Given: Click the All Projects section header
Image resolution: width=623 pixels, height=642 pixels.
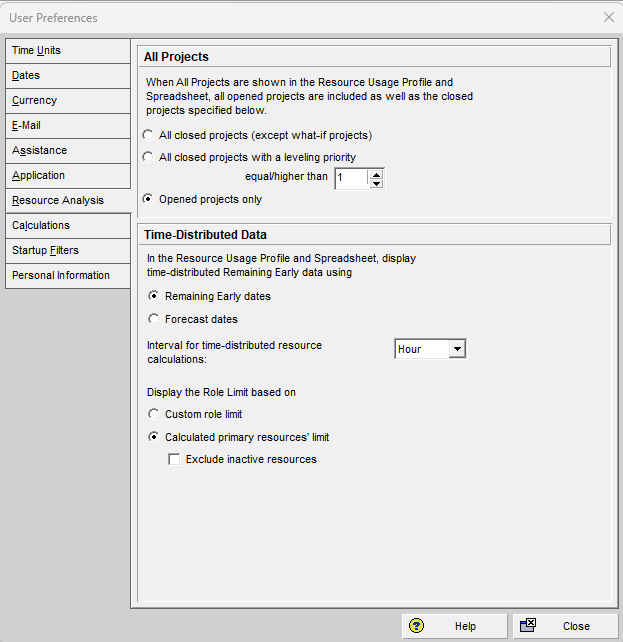Looking at the screenshot, I should [x=374, y=57].
